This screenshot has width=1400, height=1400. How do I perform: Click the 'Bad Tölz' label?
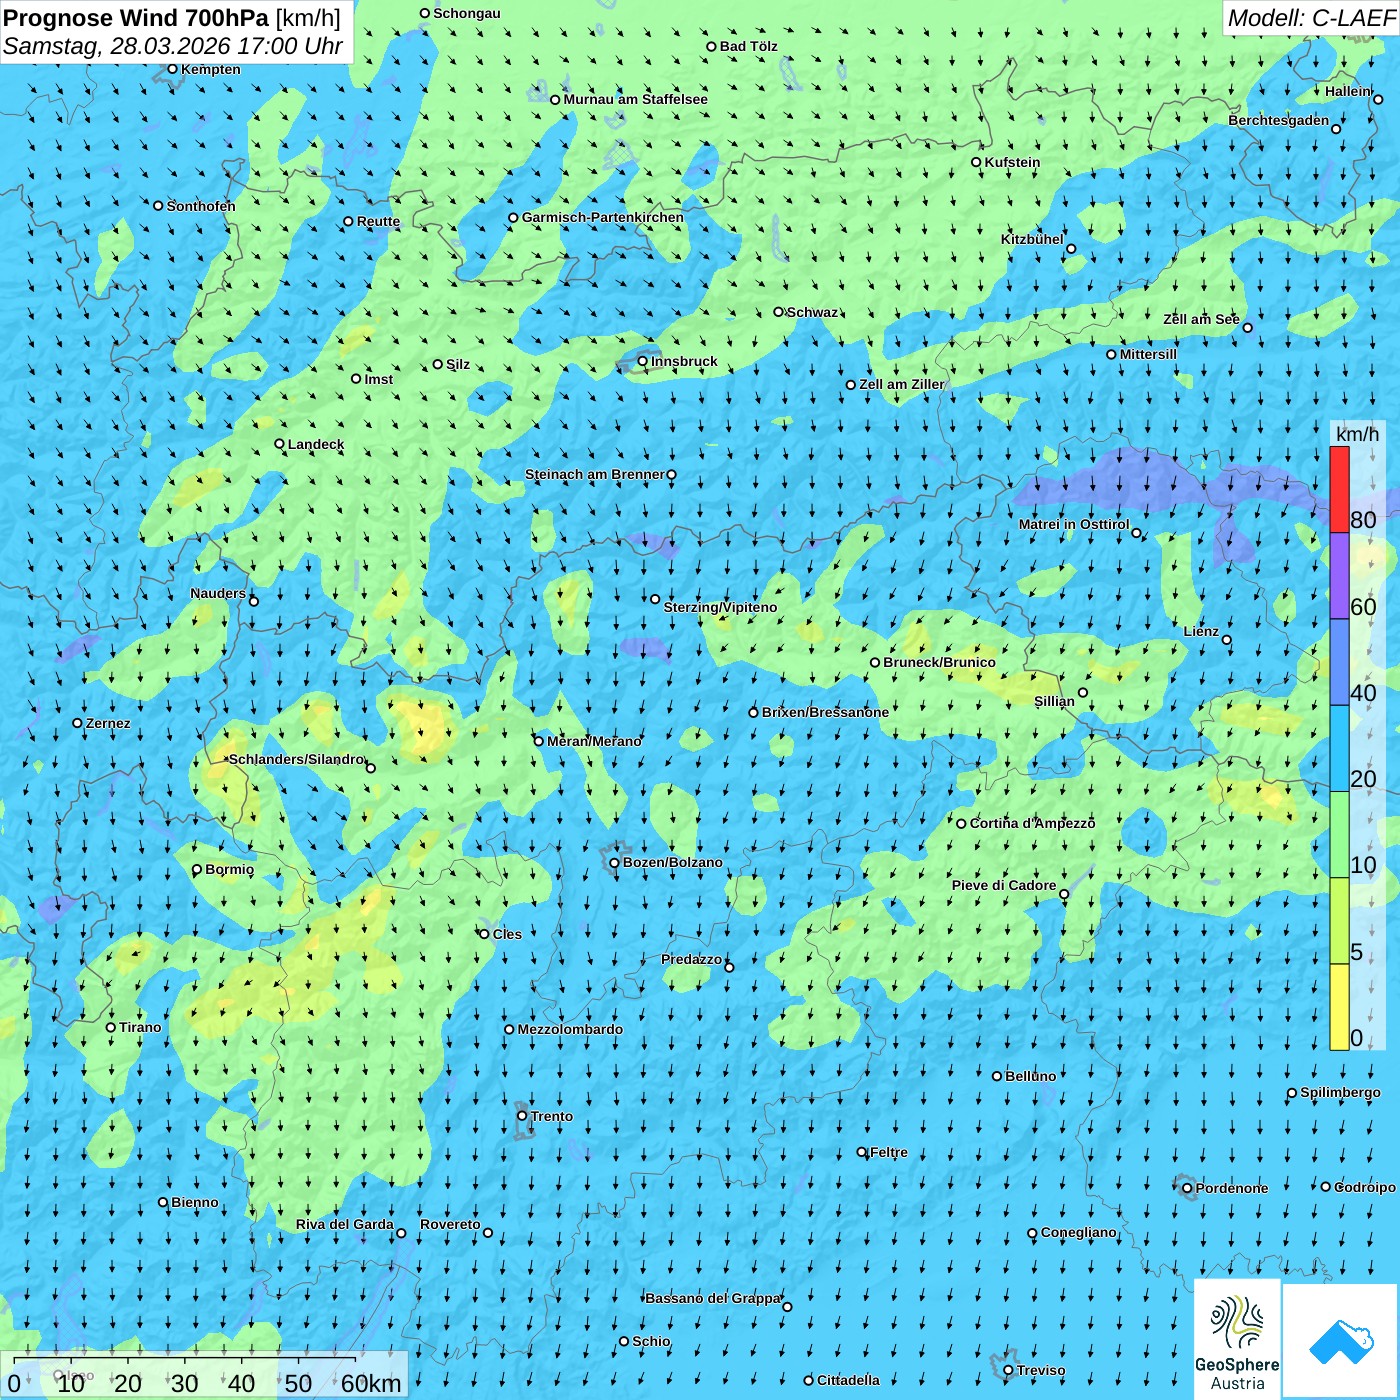click(x=748, y=46)
